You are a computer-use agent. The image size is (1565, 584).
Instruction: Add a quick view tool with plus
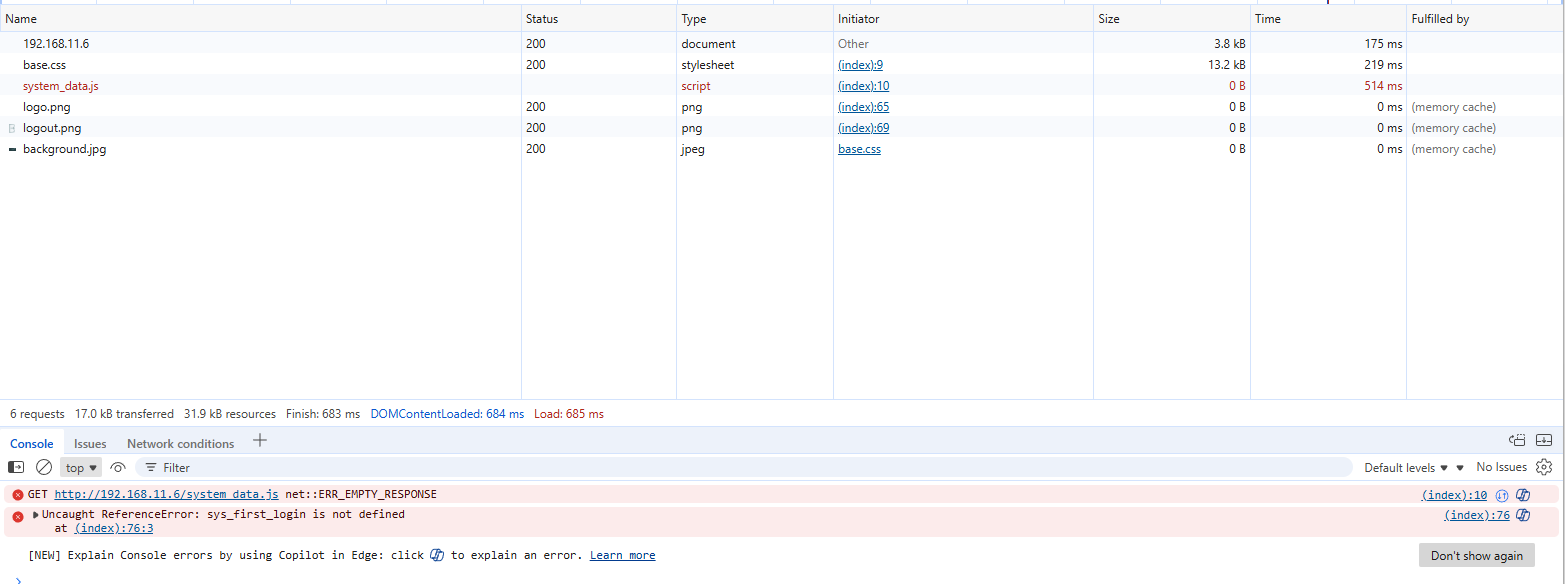point(260,440)
